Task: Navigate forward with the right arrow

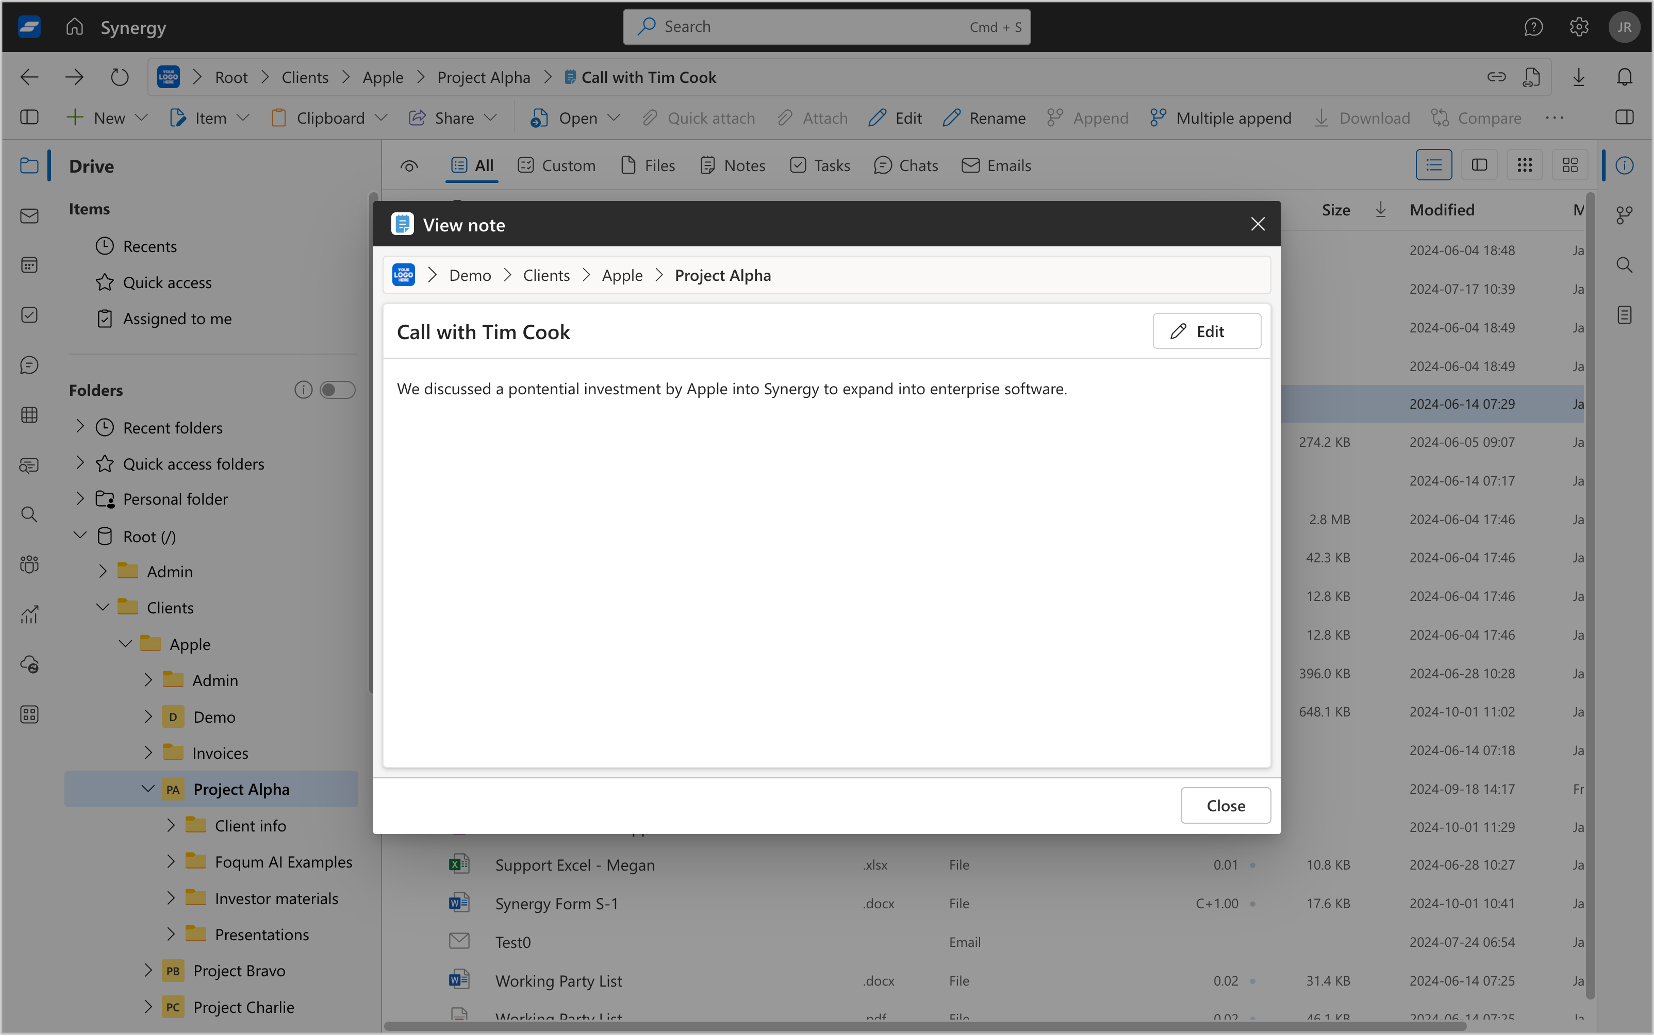Action: pyautogui.click(x=75, y=77)
